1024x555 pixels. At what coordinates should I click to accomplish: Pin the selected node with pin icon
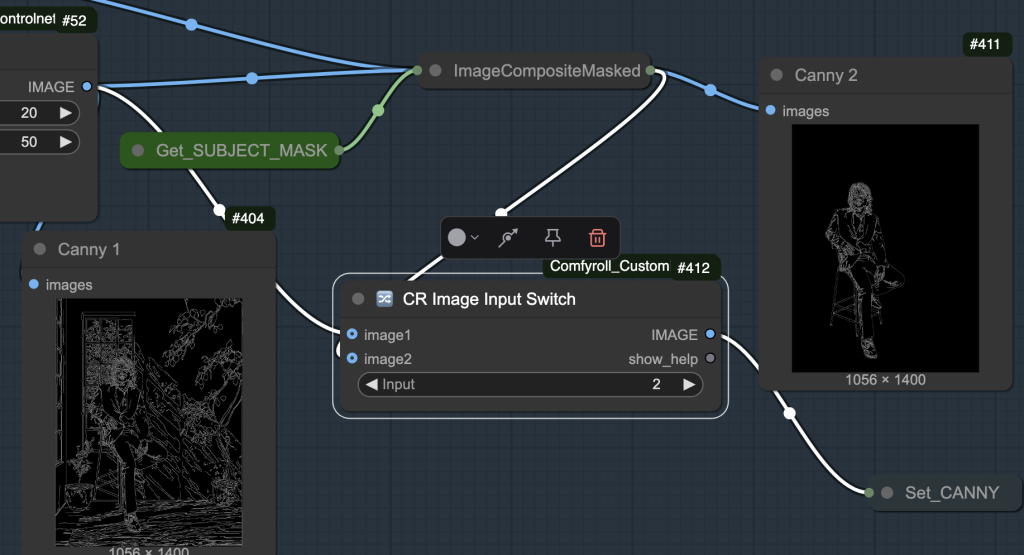[x=552, y=238]
